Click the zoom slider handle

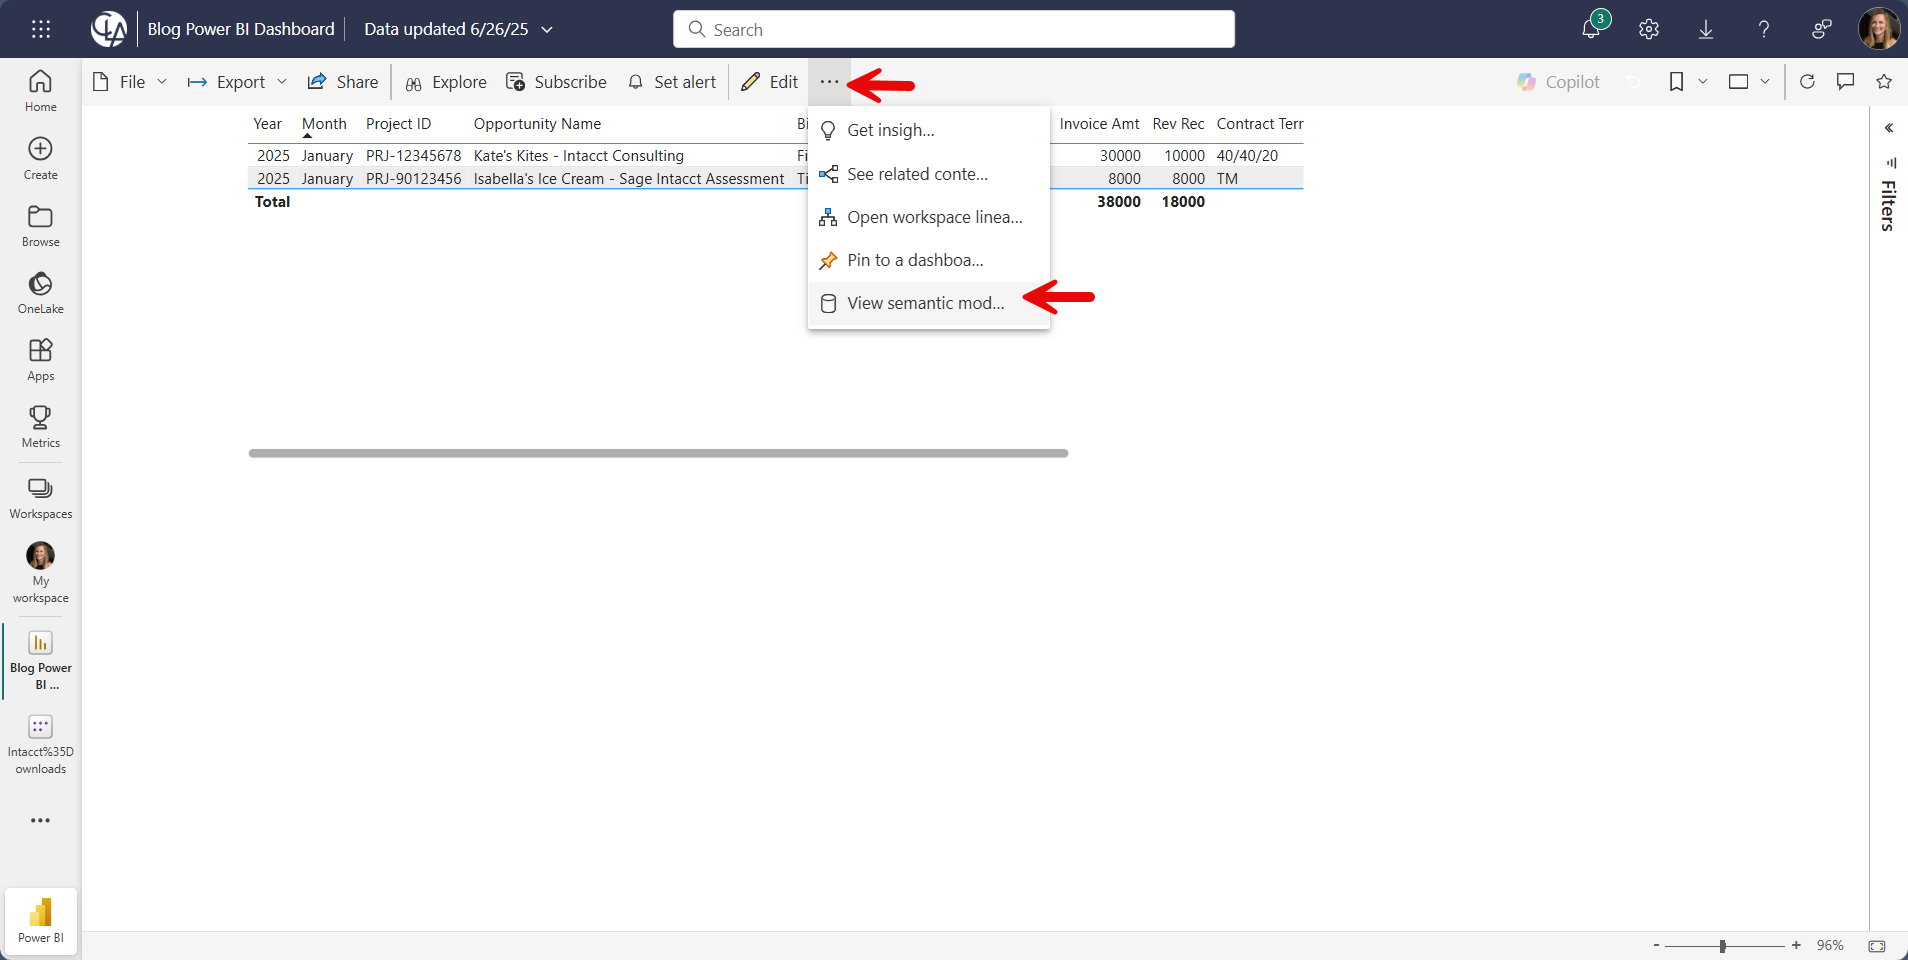click(1722, 945)
